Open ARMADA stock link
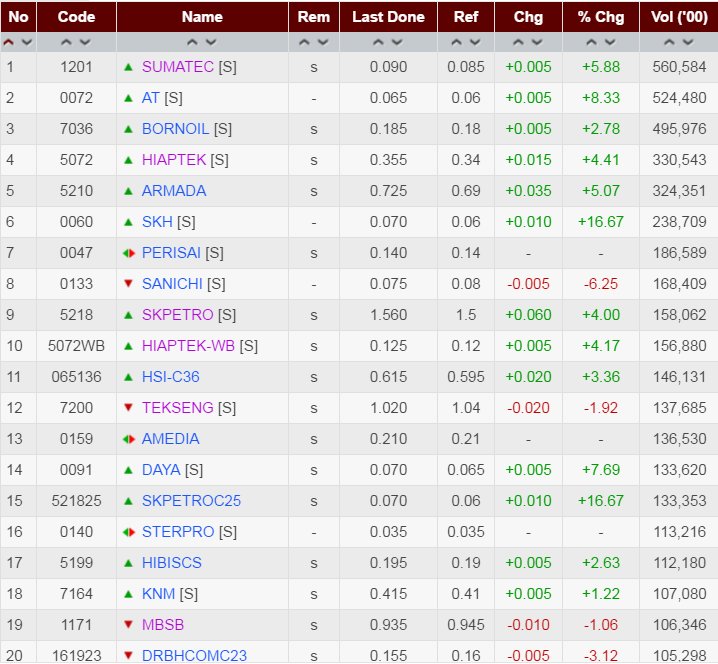The image size is (718, 664). [x=174, y=191]
